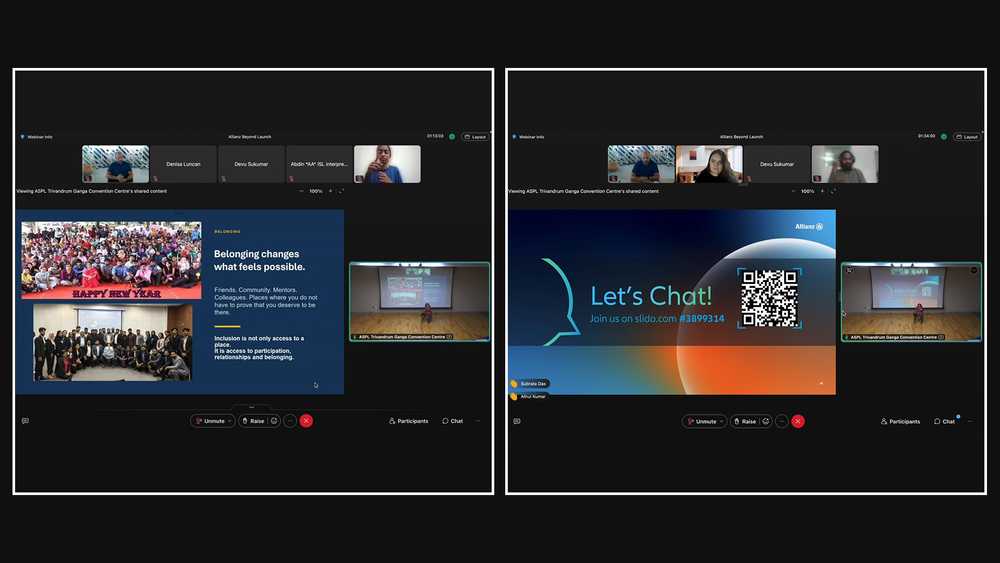Raise hand in the left window

click(x=254, y=421)
